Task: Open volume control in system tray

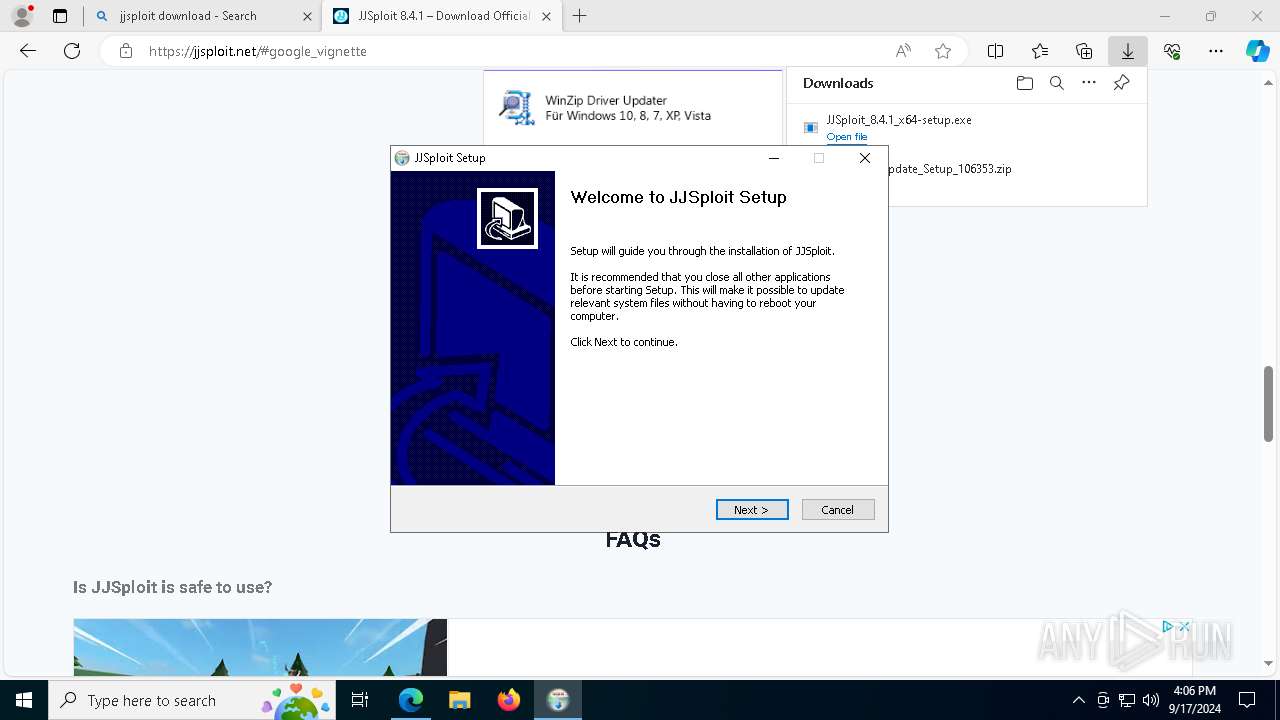Action: point(1151,700)
